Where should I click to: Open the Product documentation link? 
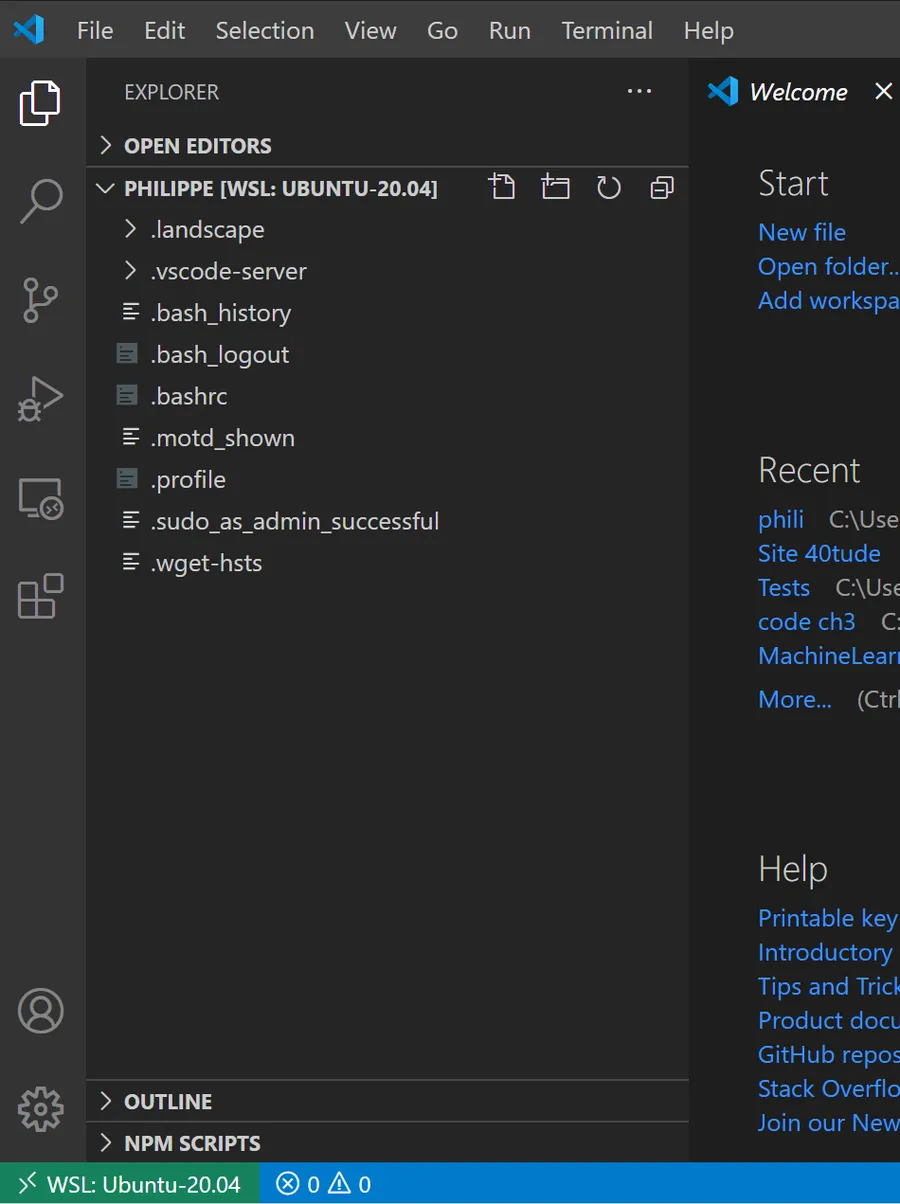tap(828, 1020)
